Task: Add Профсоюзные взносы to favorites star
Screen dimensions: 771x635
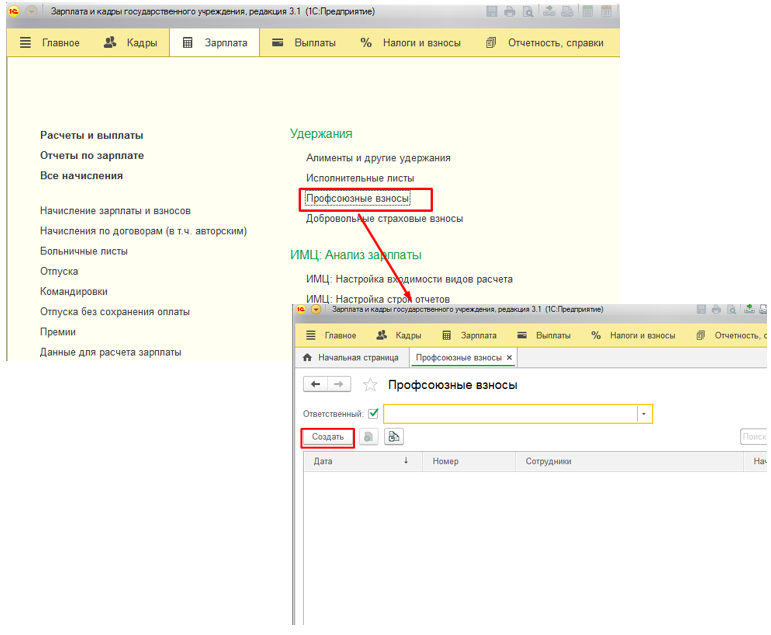Action: coord(370,385)
